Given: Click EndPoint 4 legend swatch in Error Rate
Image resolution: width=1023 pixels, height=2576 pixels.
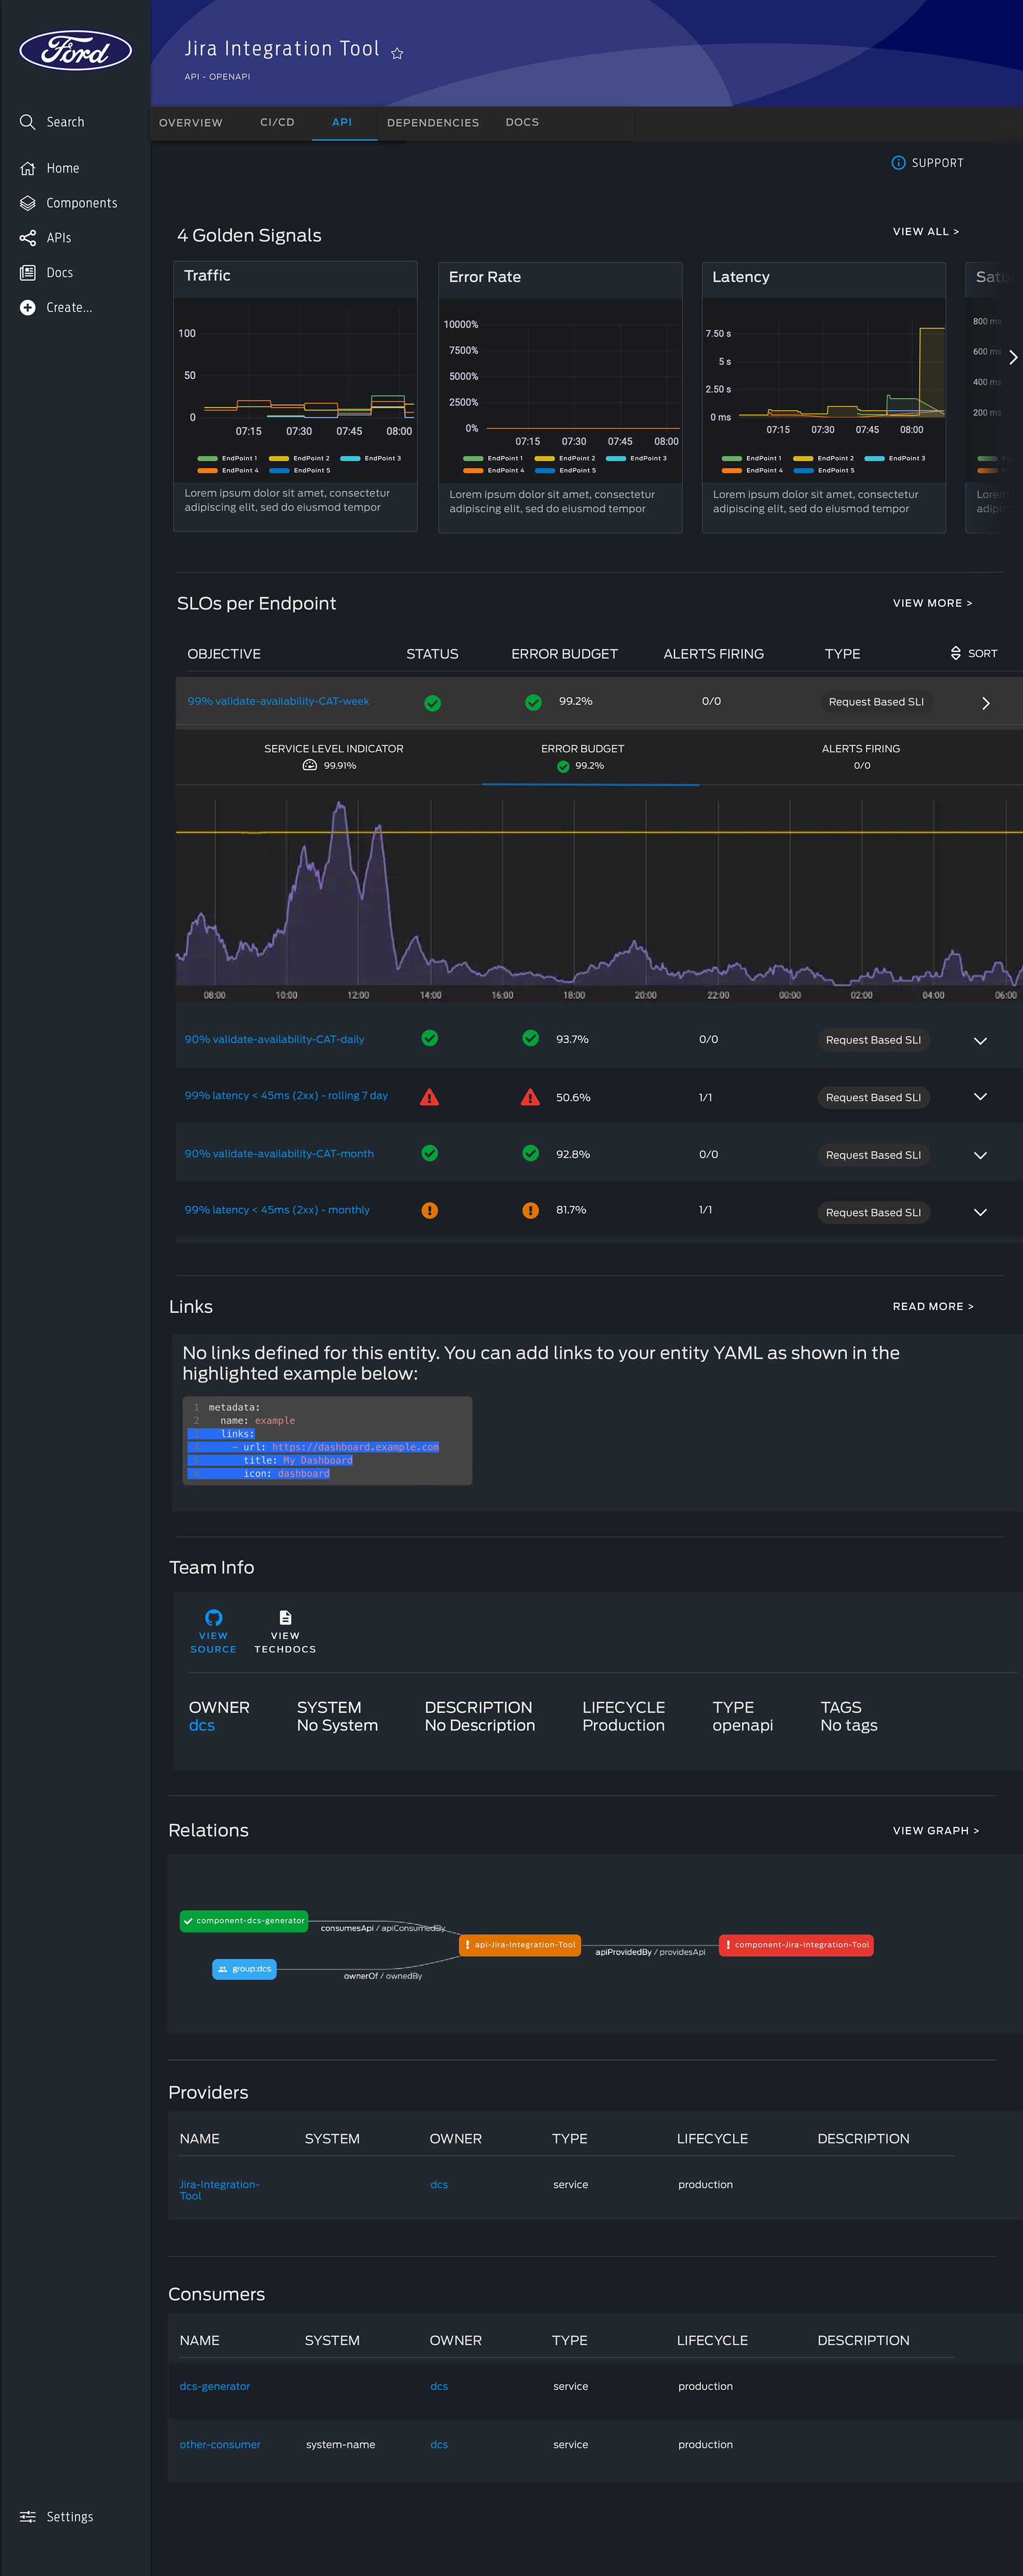Looking at the screenshot, I should pyautogui.click(x=473, y=470).
